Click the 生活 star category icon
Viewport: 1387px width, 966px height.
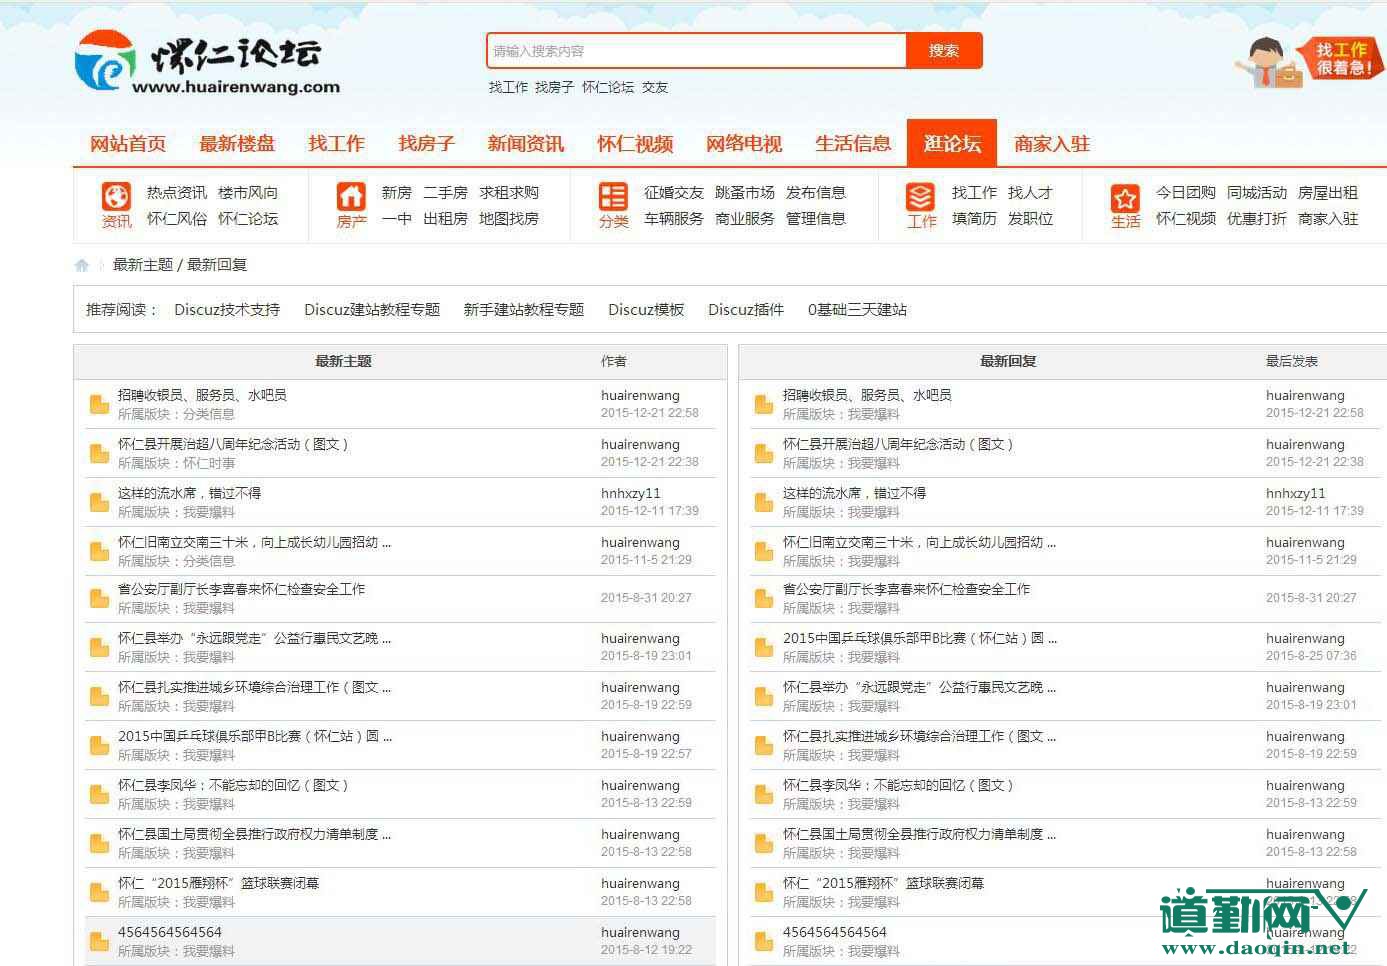[x=1125, y=197]
